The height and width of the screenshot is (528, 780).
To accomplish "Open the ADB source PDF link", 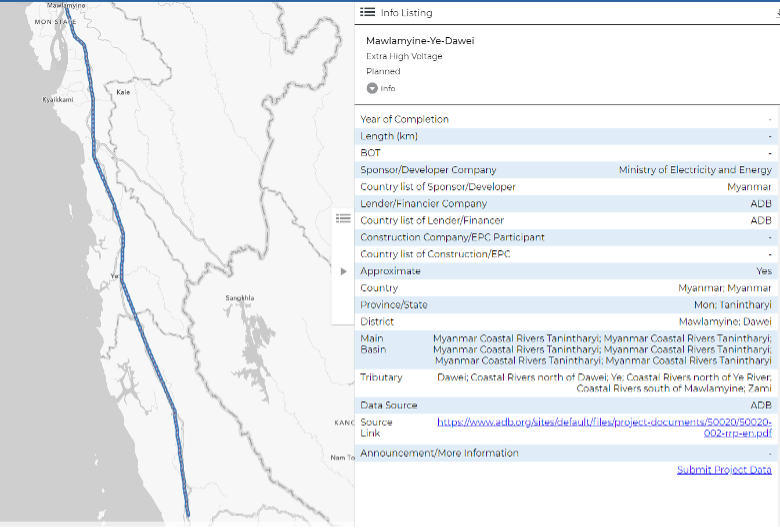I will point(604,428).
